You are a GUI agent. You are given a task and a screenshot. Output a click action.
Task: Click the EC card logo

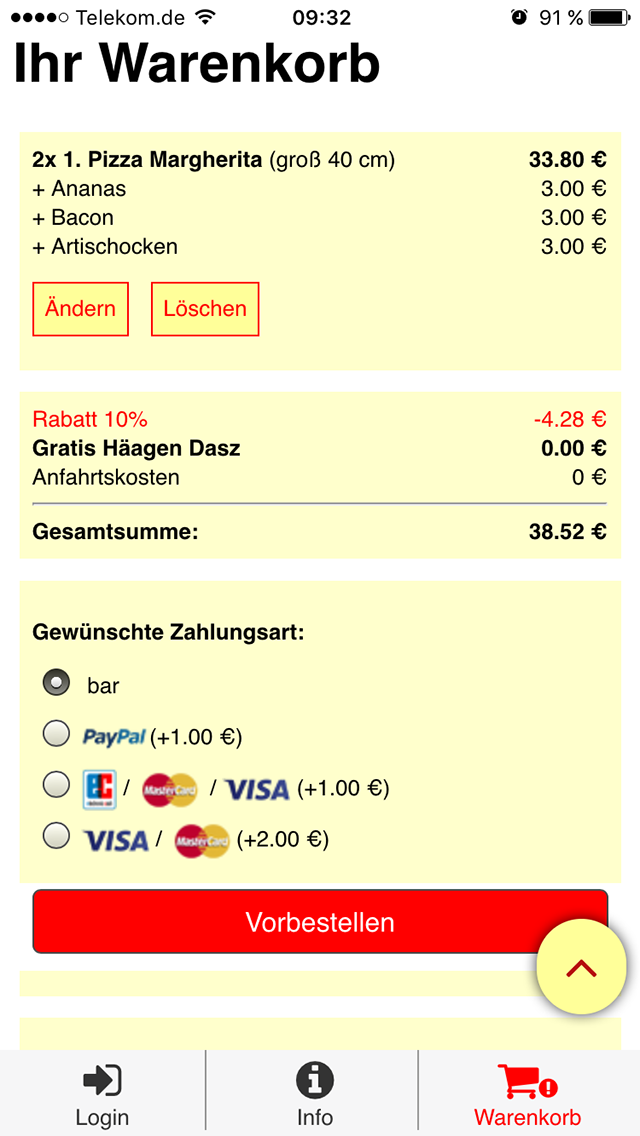pyautogui.click(x=99, y=789)
